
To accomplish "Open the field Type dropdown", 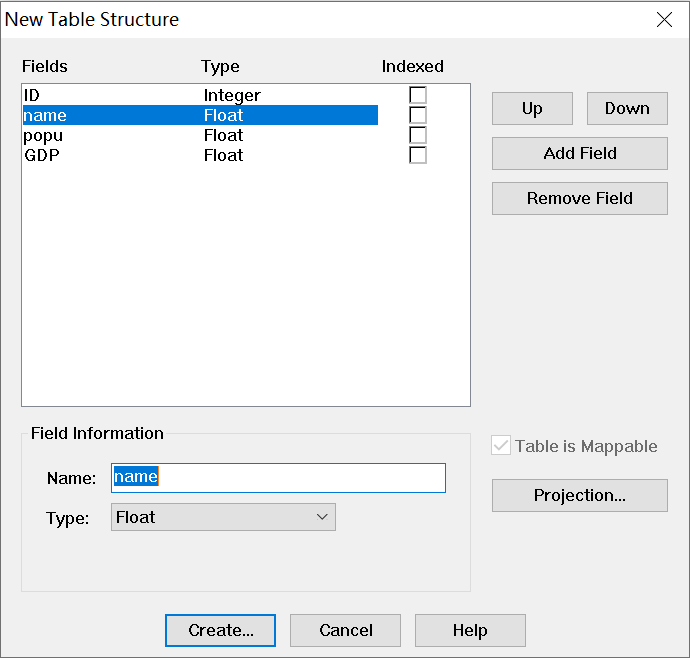I will coord(223,517).
